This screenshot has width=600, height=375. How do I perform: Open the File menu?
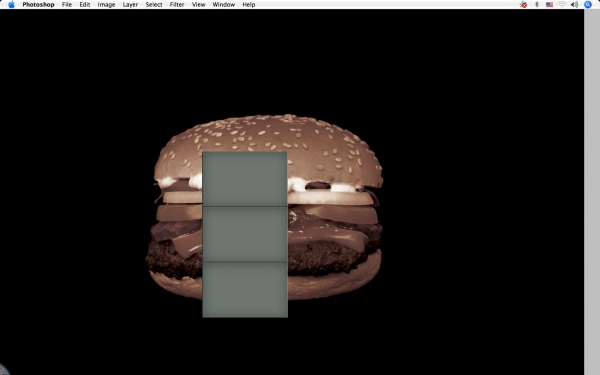click(67, 5)
